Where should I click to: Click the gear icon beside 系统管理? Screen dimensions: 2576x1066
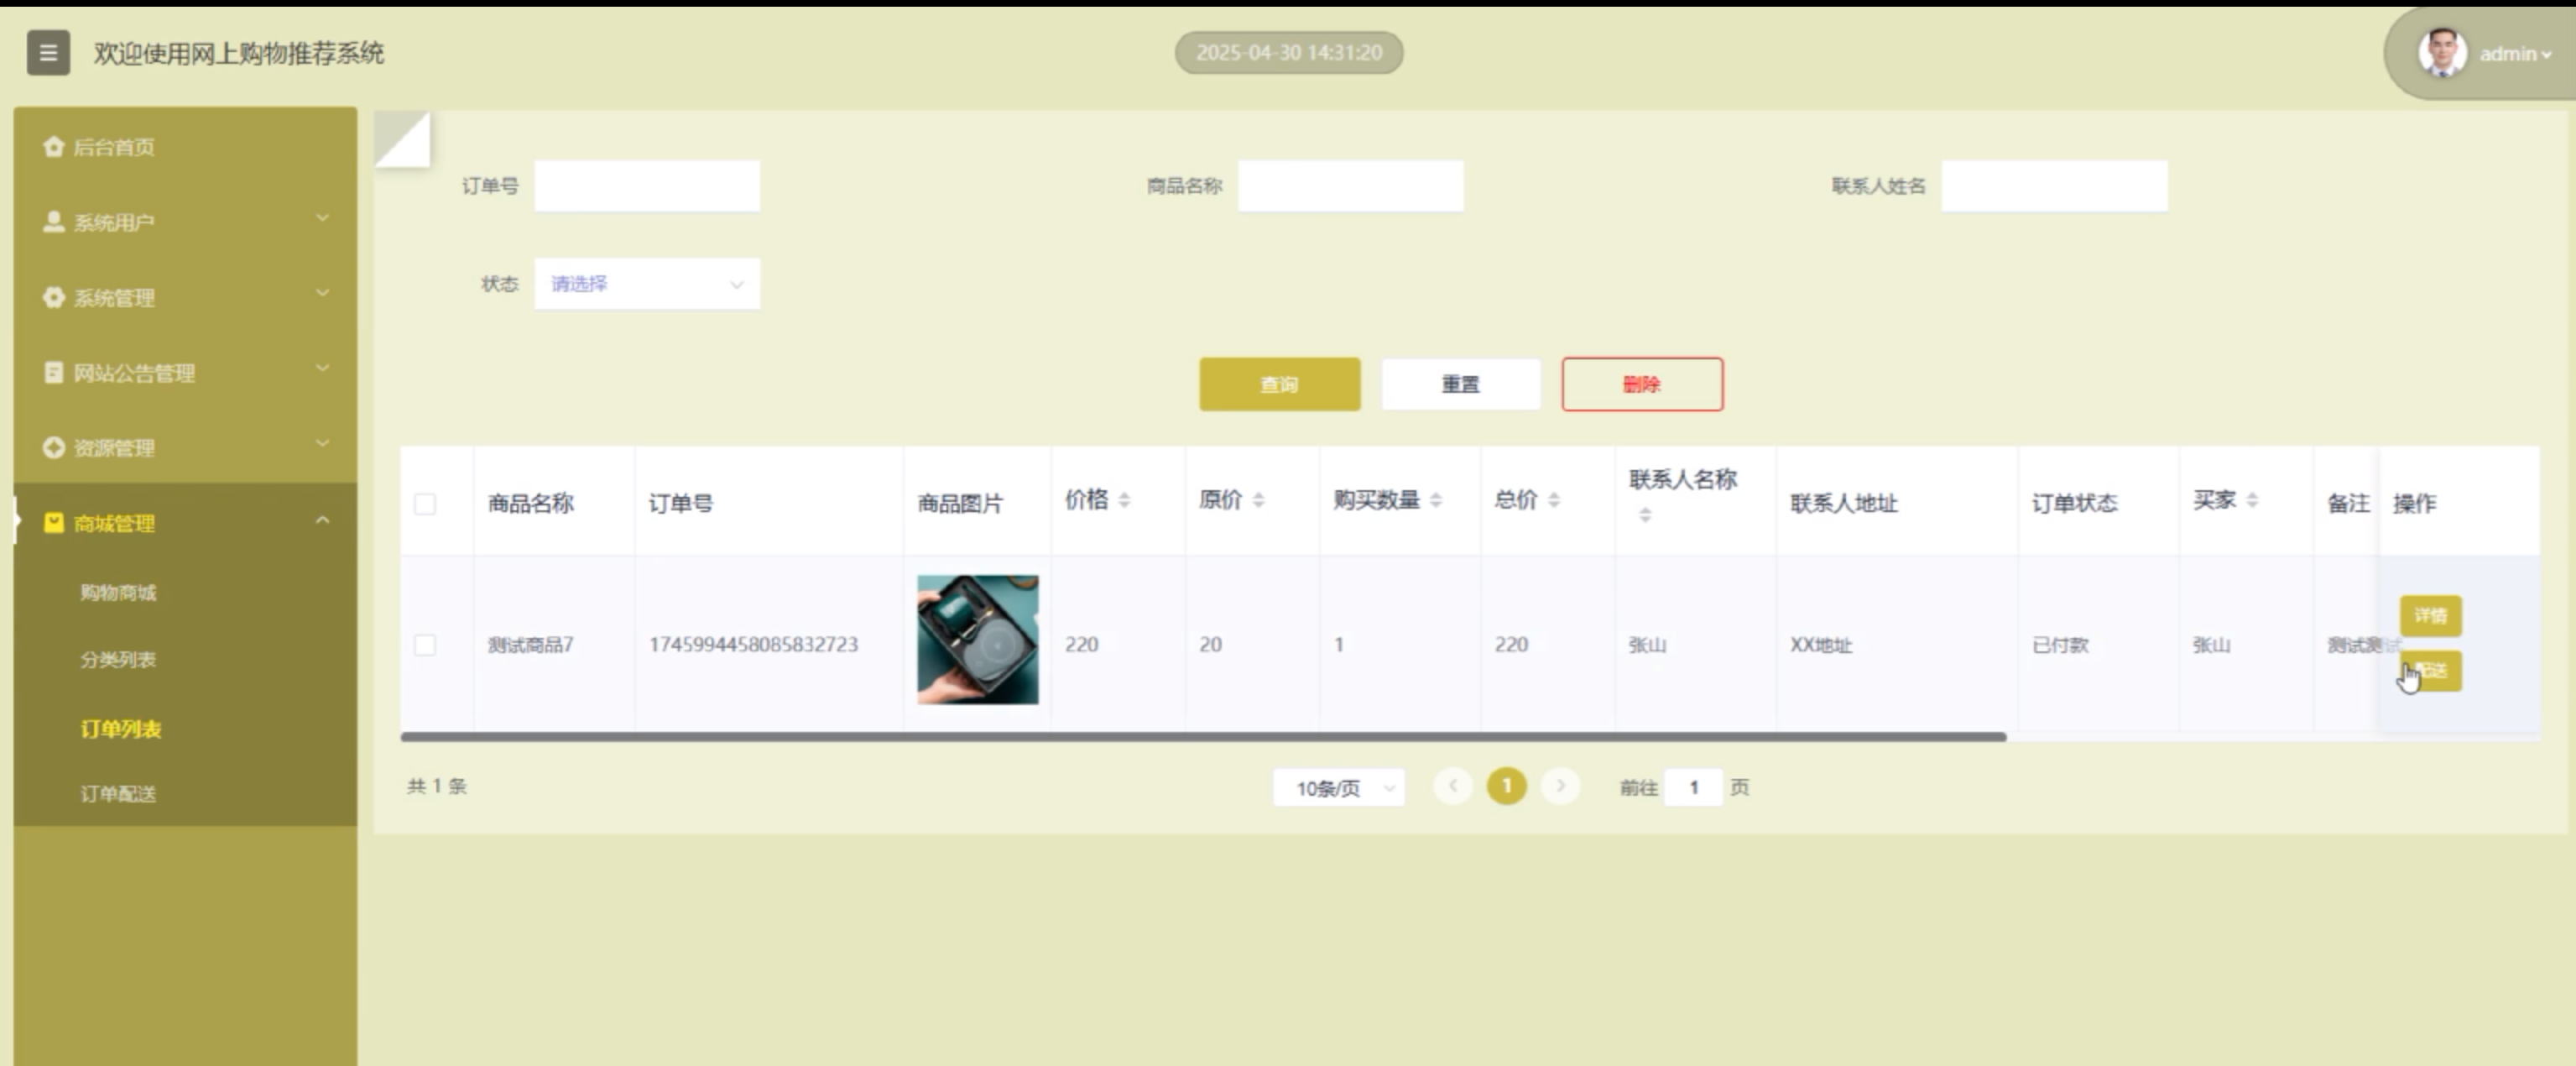pyautogui.click(x=54, y=298)
